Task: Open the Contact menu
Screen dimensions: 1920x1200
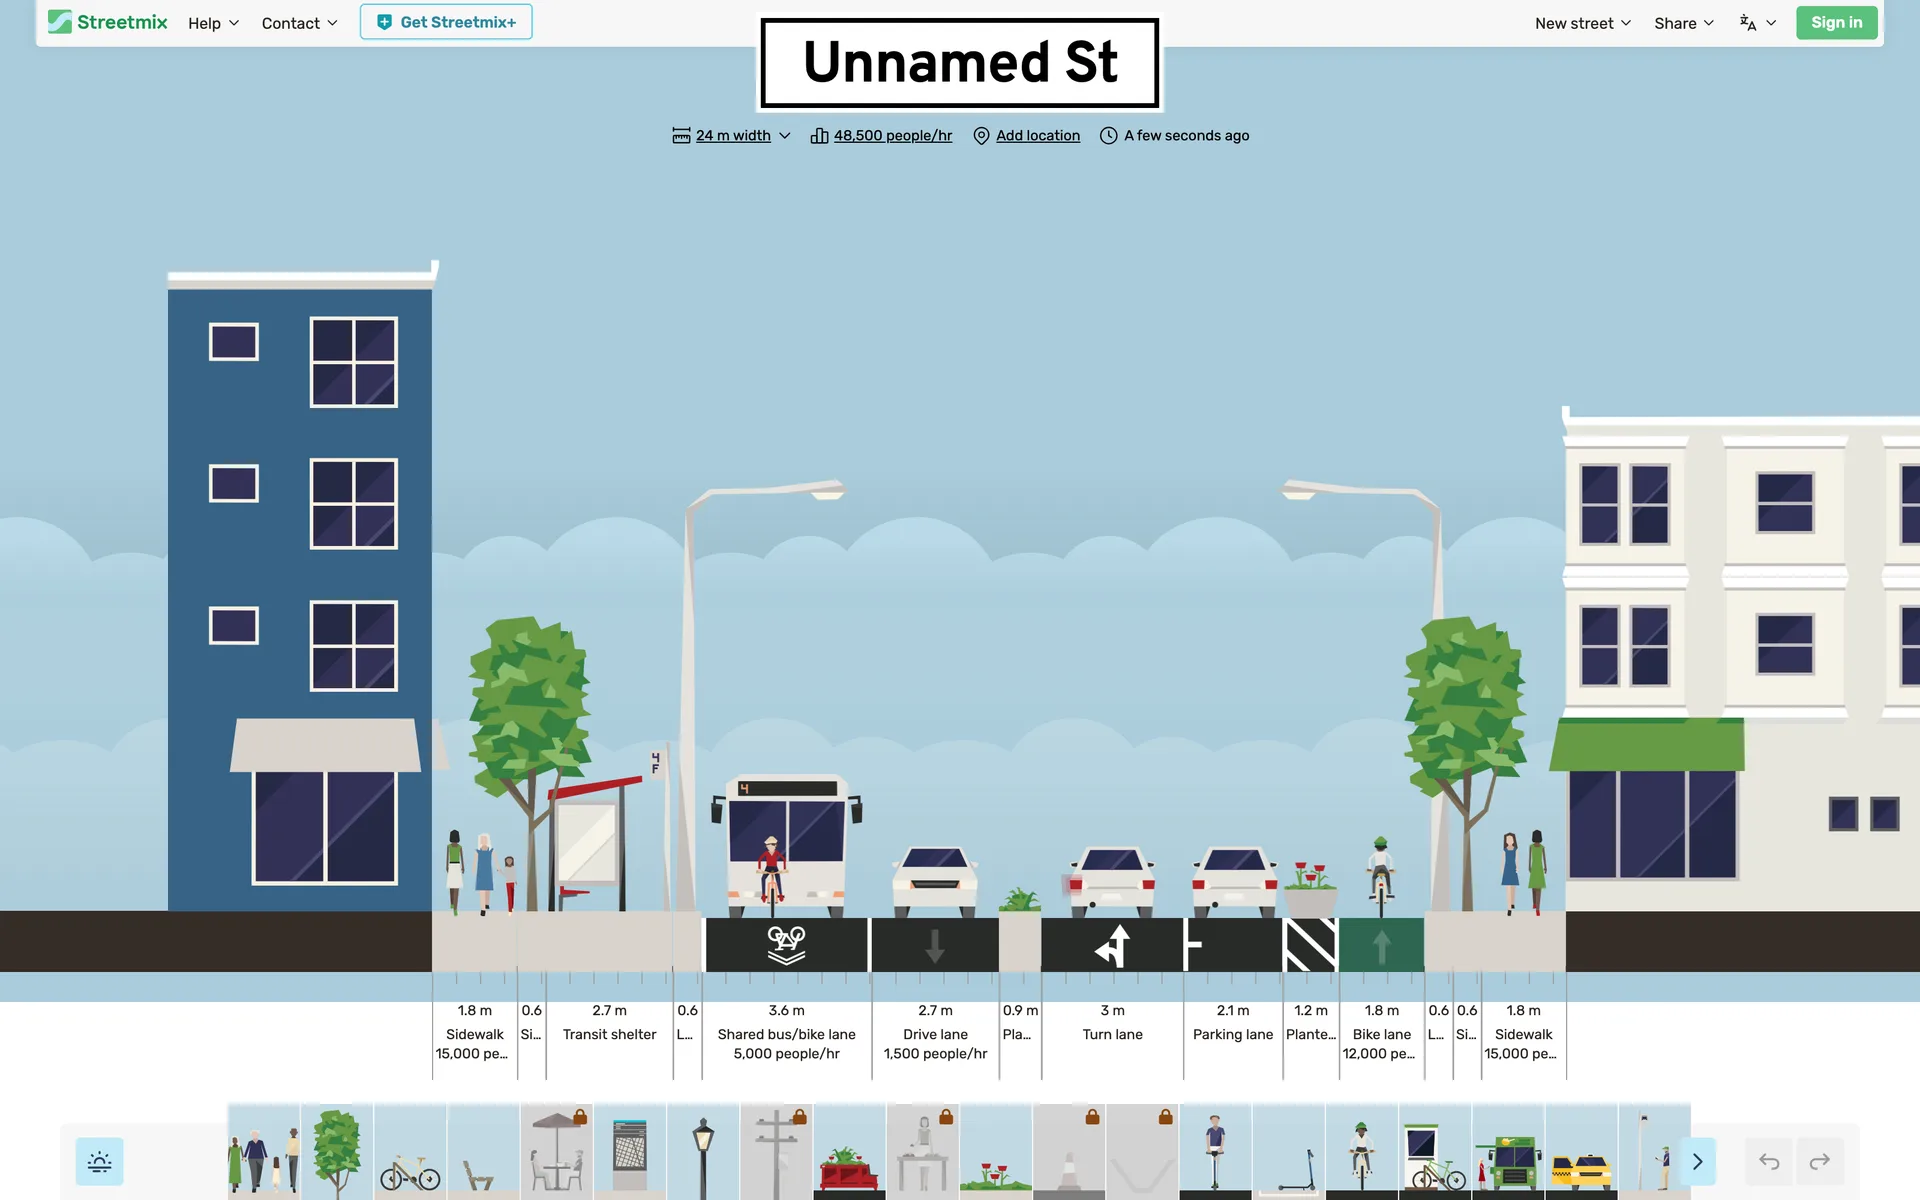Action: click(x=299, y=23)
